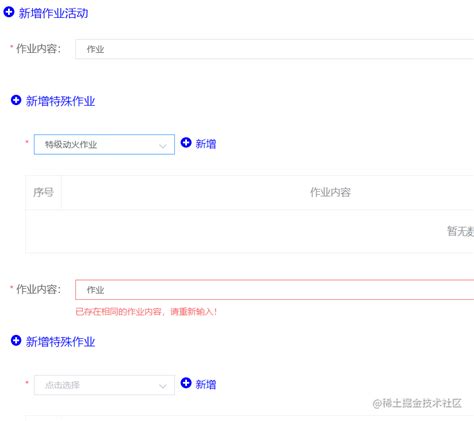Click the error message 已存在相同的作业内容
The height and width of the screenshot is (421, 474).
[x=146, y=312]
